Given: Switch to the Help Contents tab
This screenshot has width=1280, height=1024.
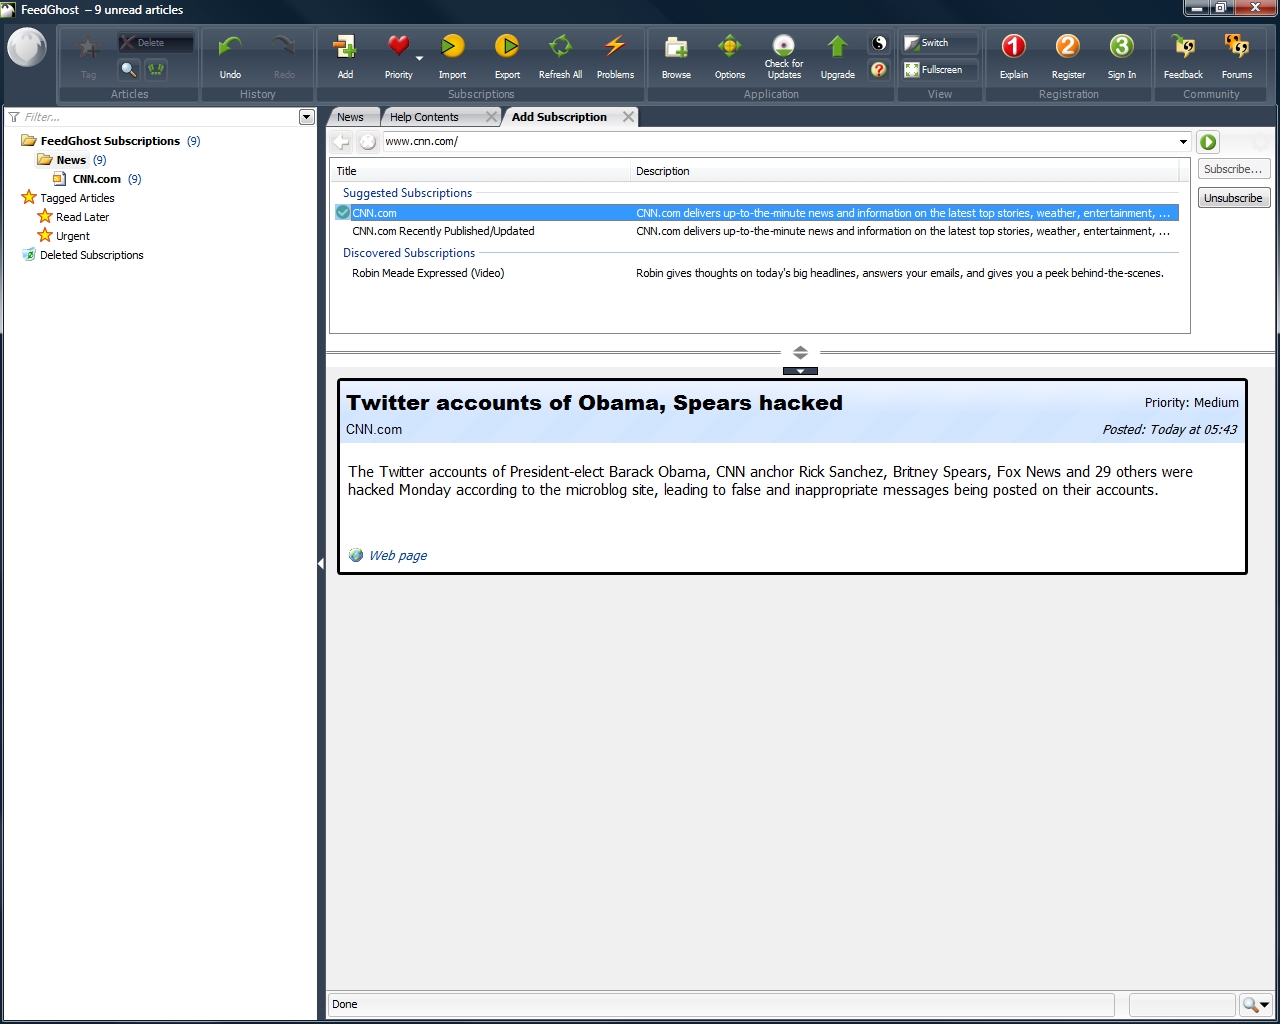Looking at the screenshot, I should (x=424, y=117).
